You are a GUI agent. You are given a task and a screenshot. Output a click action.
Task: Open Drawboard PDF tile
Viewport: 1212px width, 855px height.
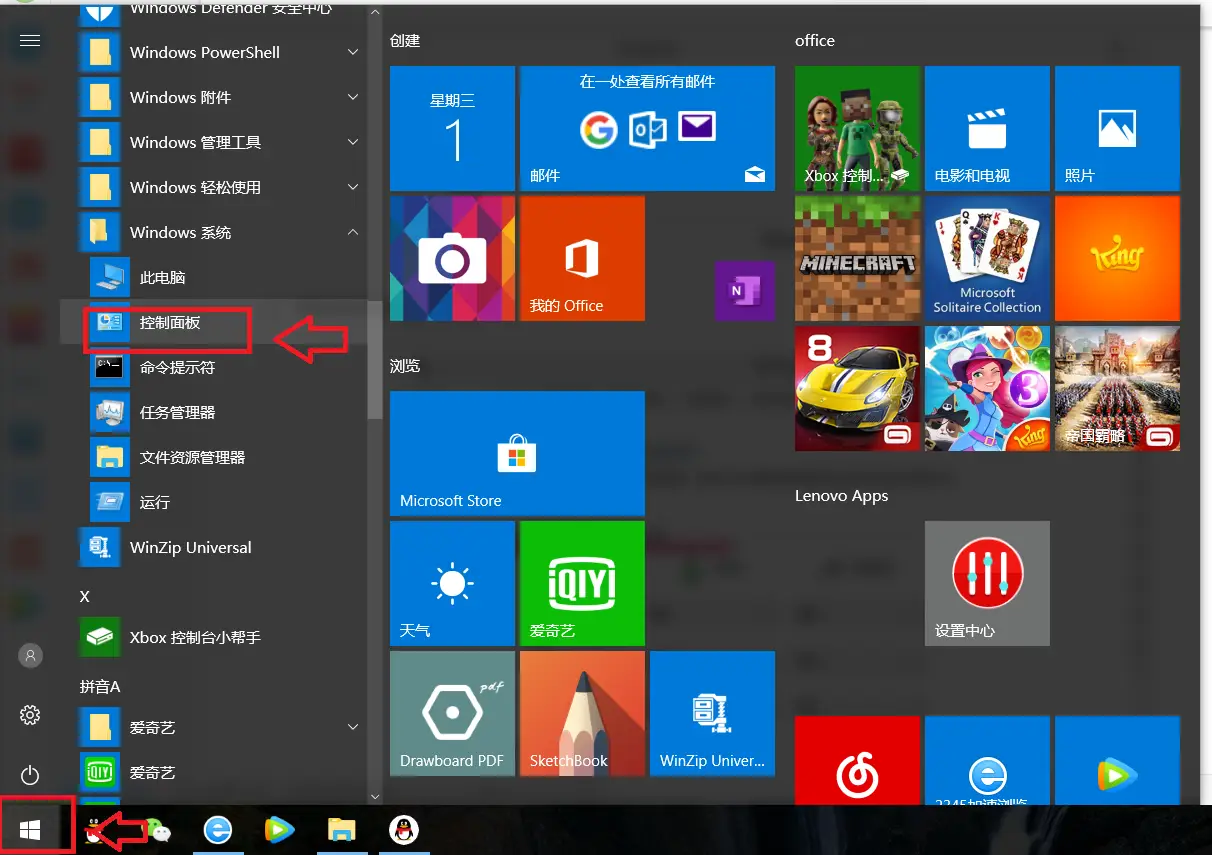(x=452, y=713)
